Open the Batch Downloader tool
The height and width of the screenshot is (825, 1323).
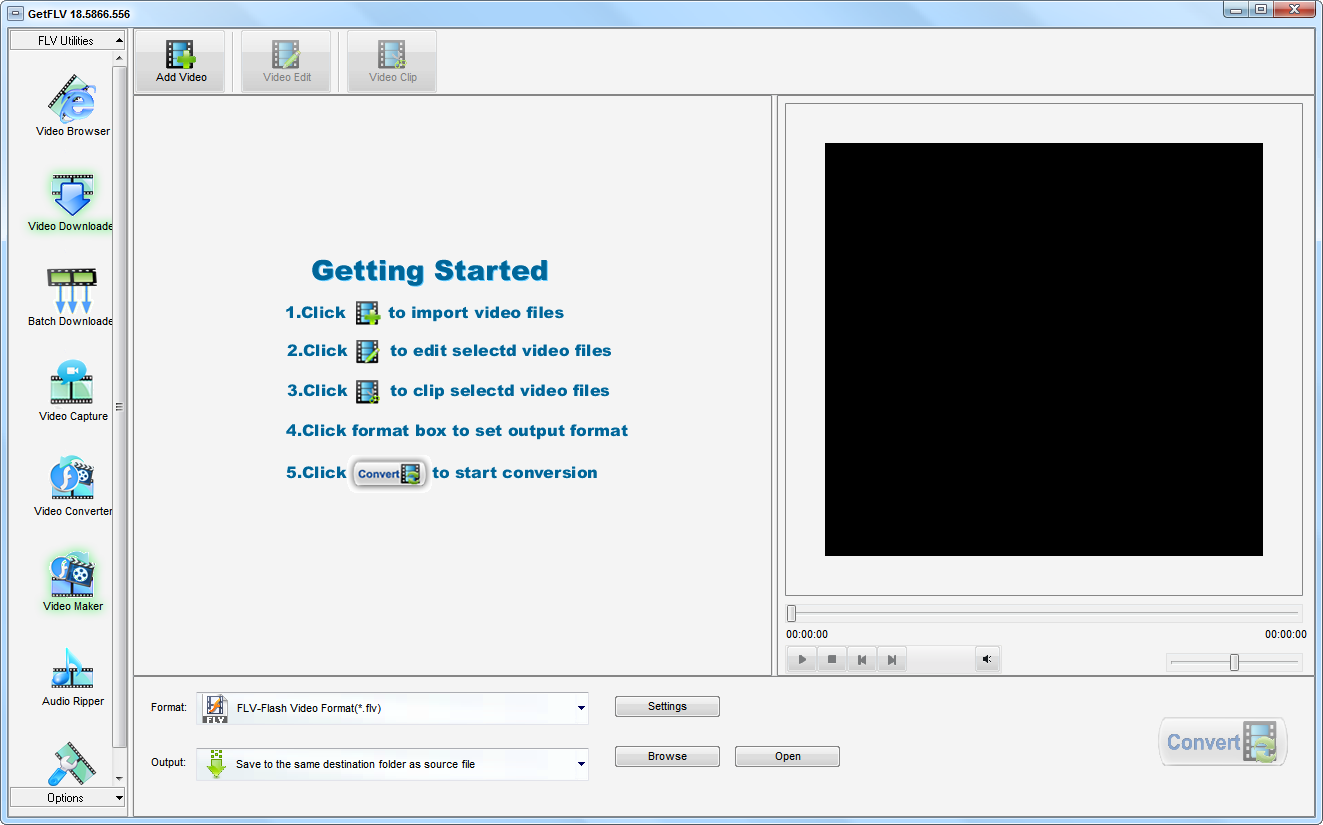tap(72, 295)
